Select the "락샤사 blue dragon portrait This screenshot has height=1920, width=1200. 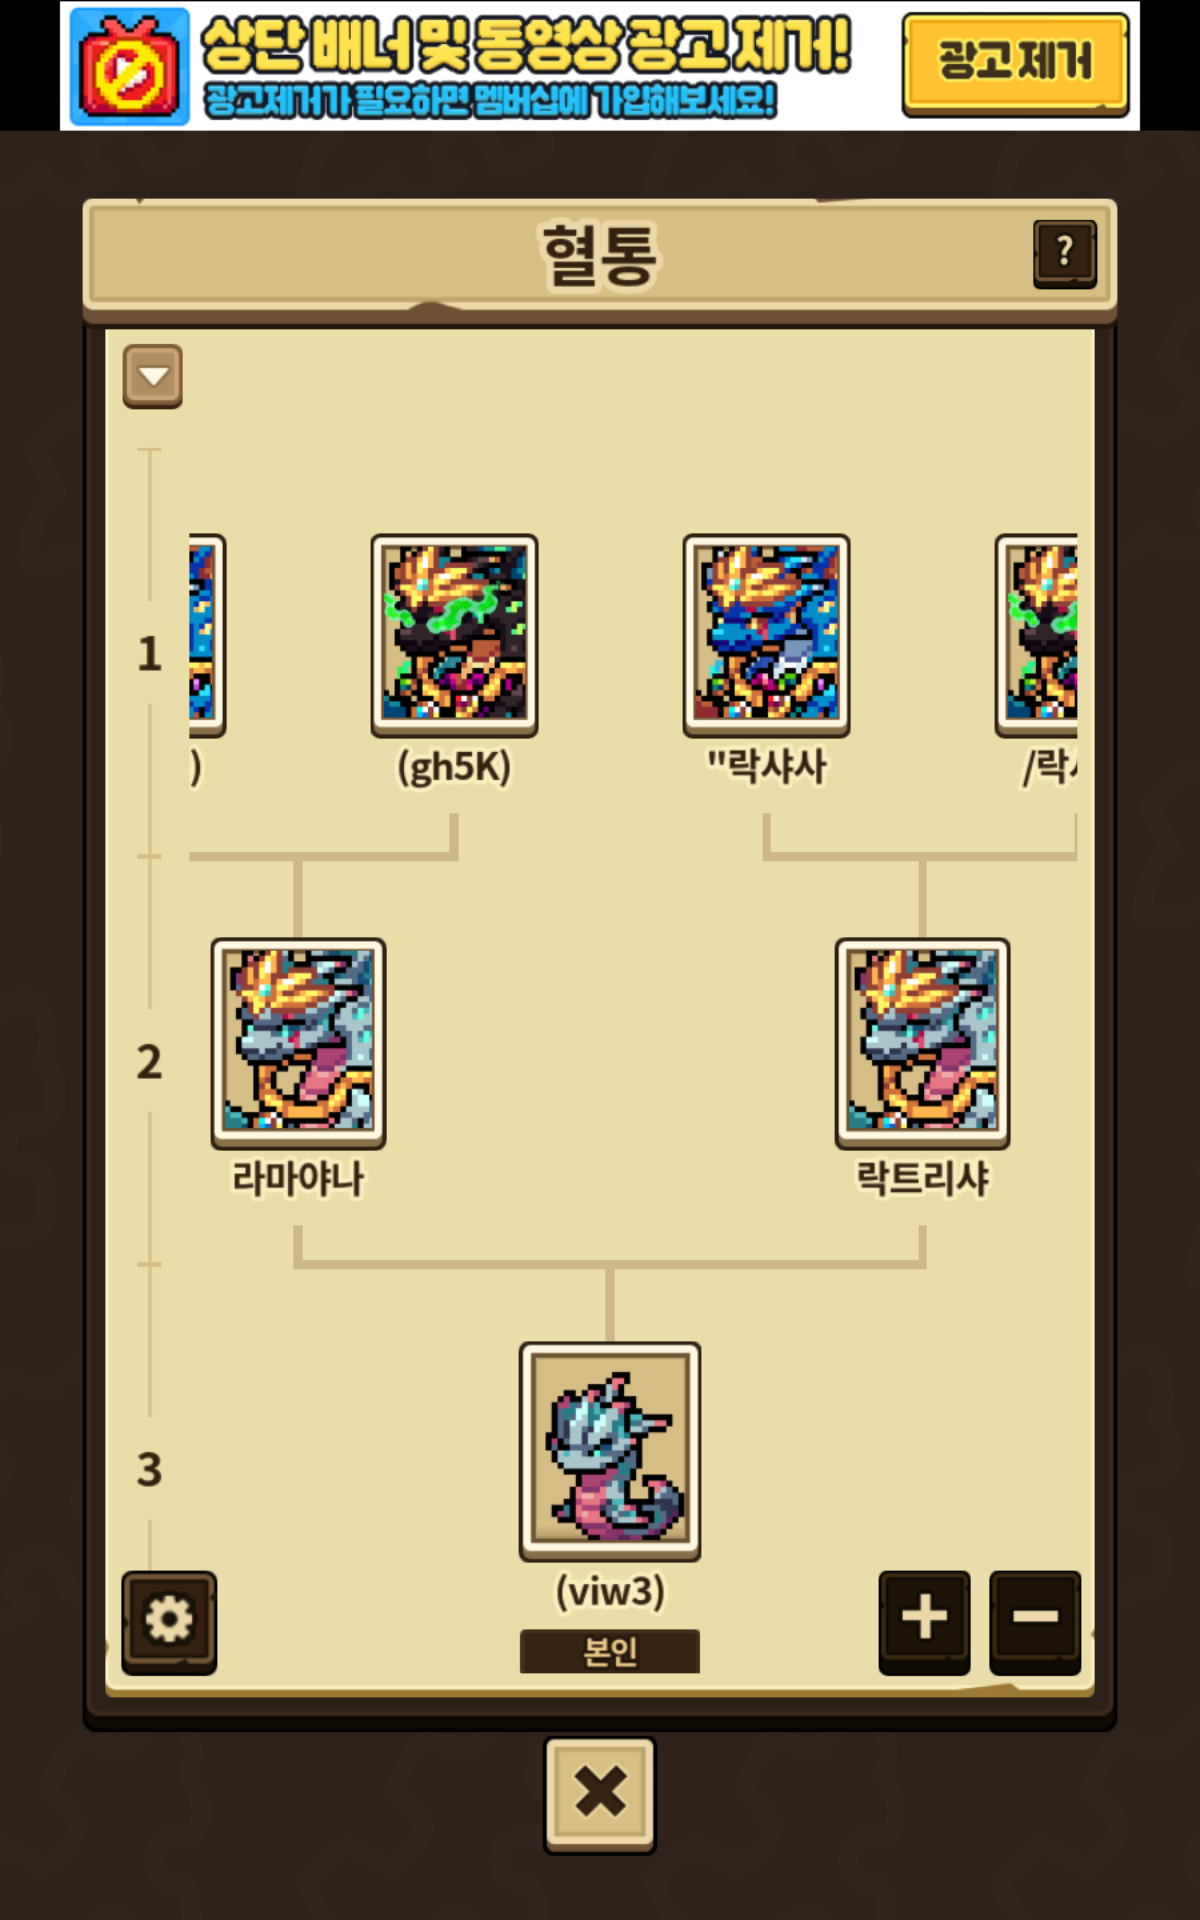767,635
